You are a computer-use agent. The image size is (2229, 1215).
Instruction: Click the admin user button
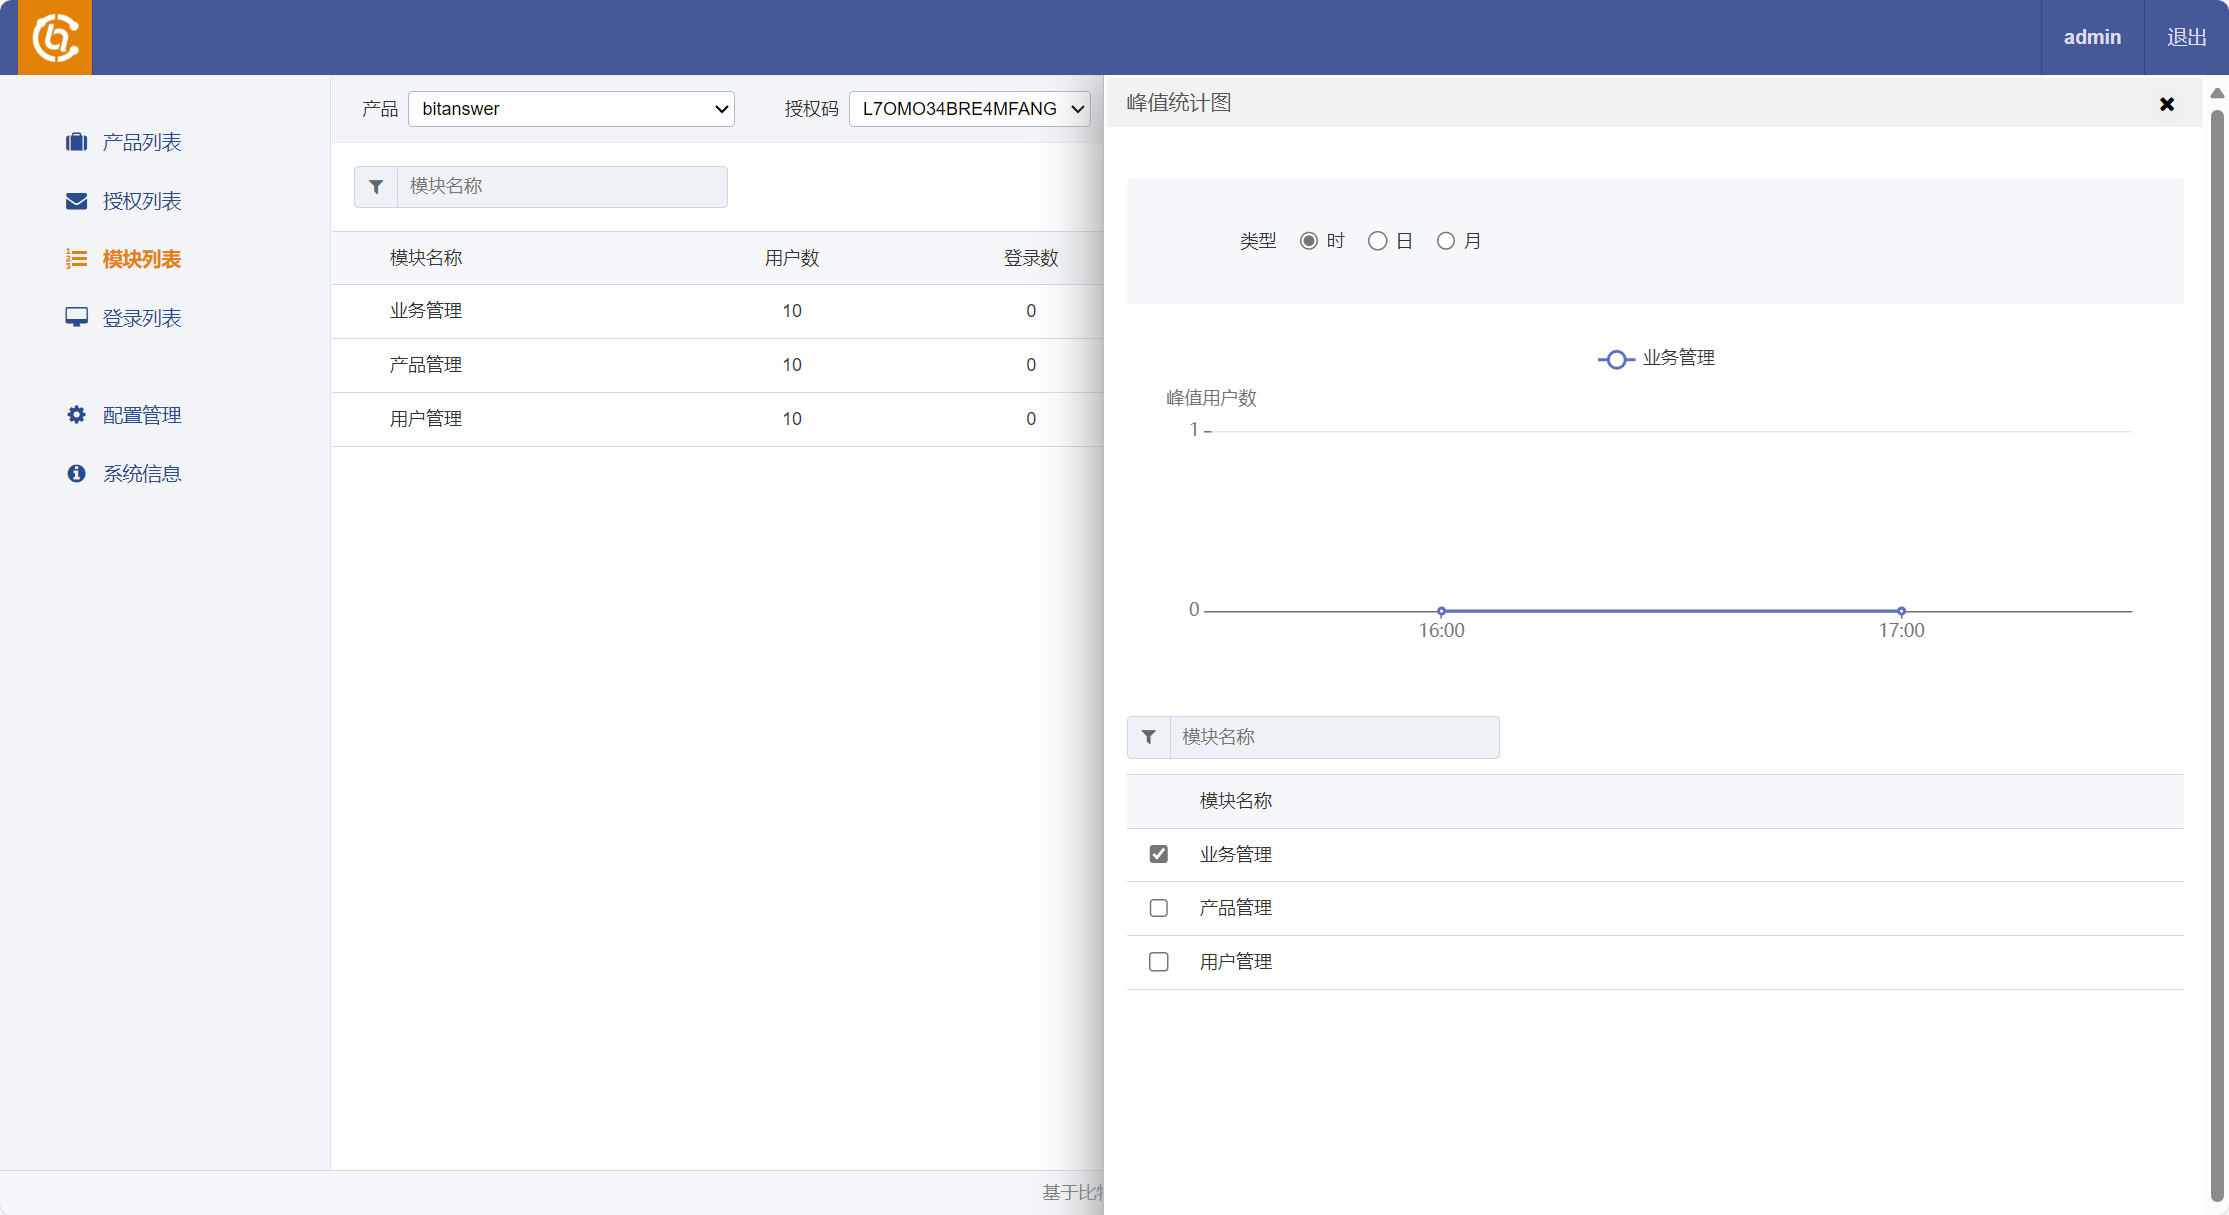2092,37
